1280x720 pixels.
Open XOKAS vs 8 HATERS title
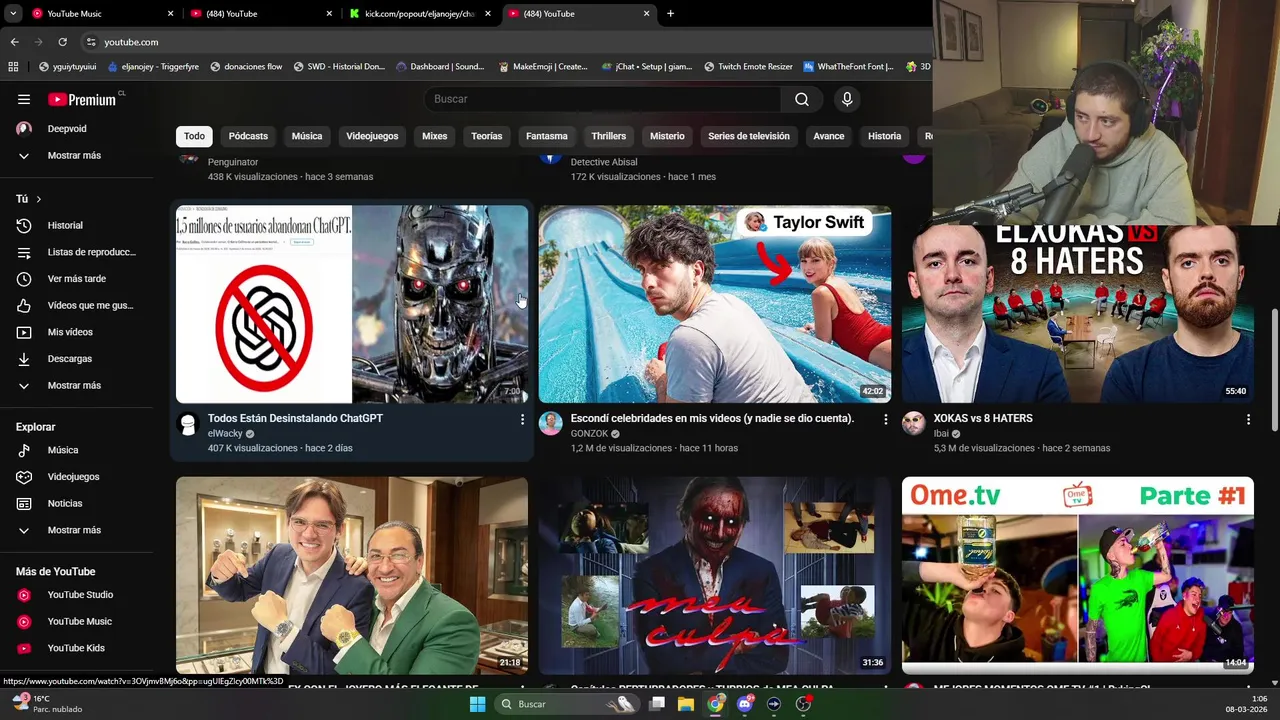pyautogui.click(x=983, y=418)
